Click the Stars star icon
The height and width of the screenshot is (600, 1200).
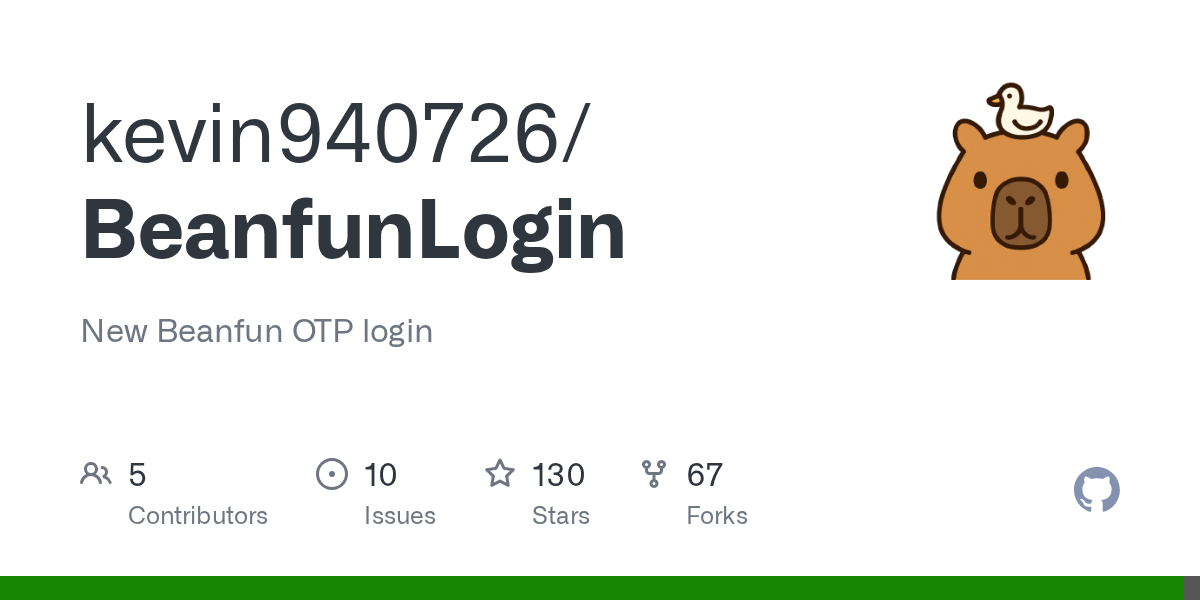pyautogui.click(x=500, y=473)
